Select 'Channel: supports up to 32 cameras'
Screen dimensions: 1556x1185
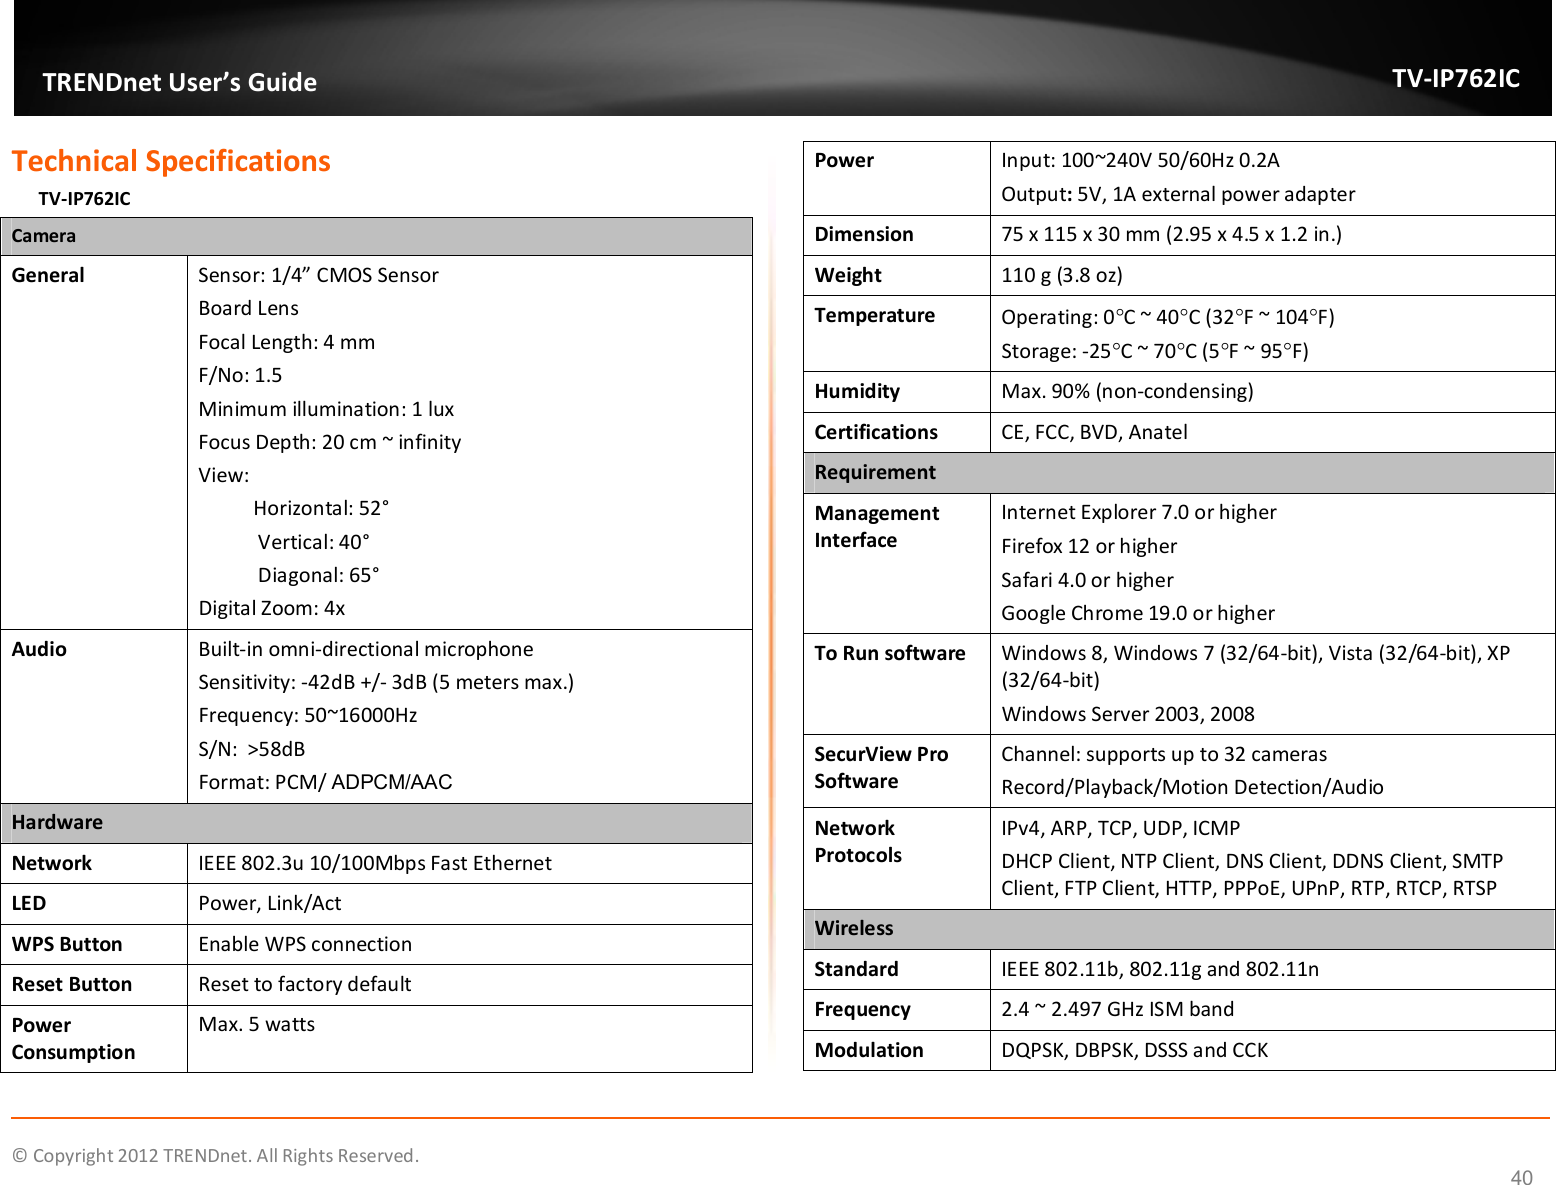(1164, 754)
